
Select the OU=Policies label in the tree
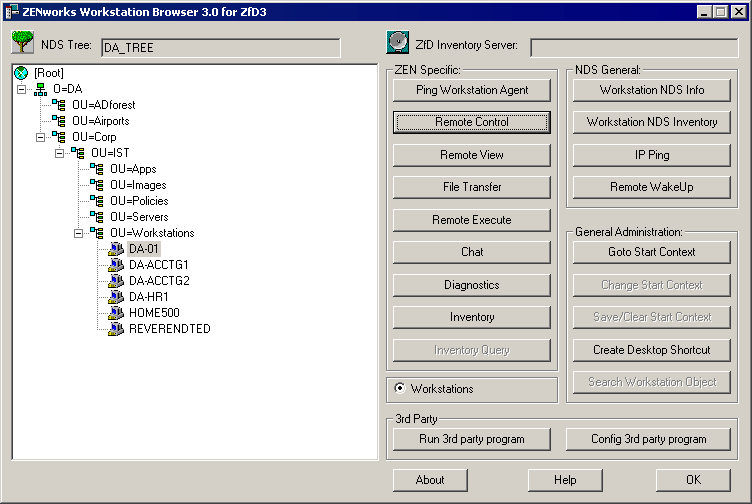tap(139, 201)
